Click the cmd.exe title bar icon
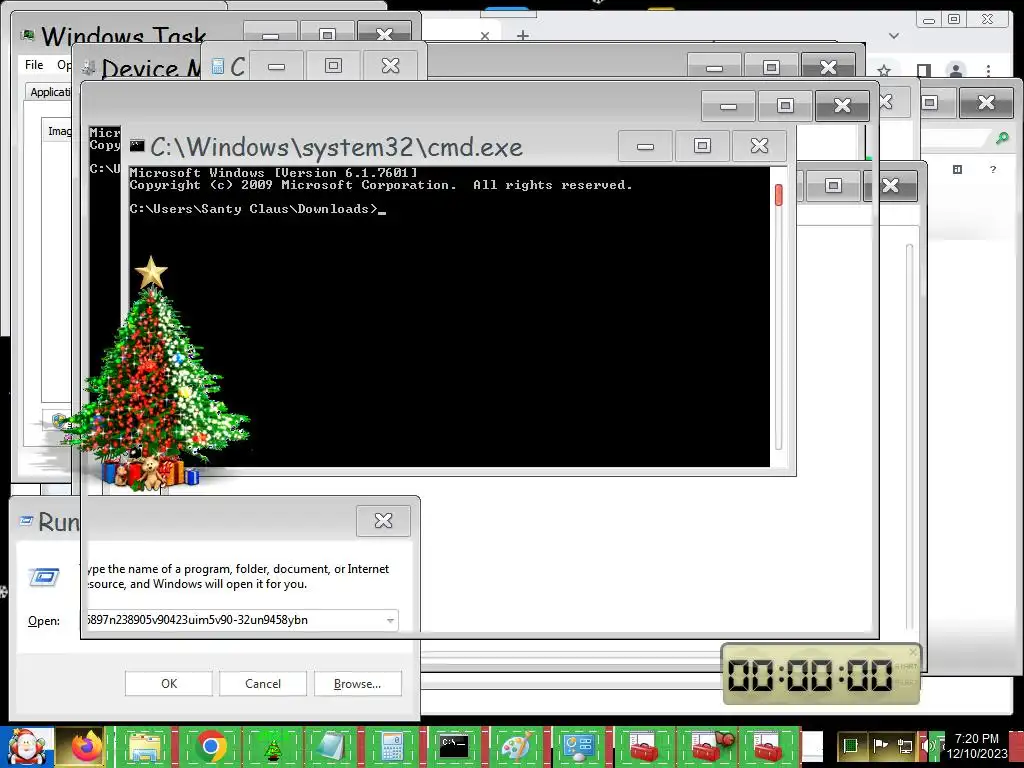This screenshot has width=1024, height=768. (x=137, y=146)
